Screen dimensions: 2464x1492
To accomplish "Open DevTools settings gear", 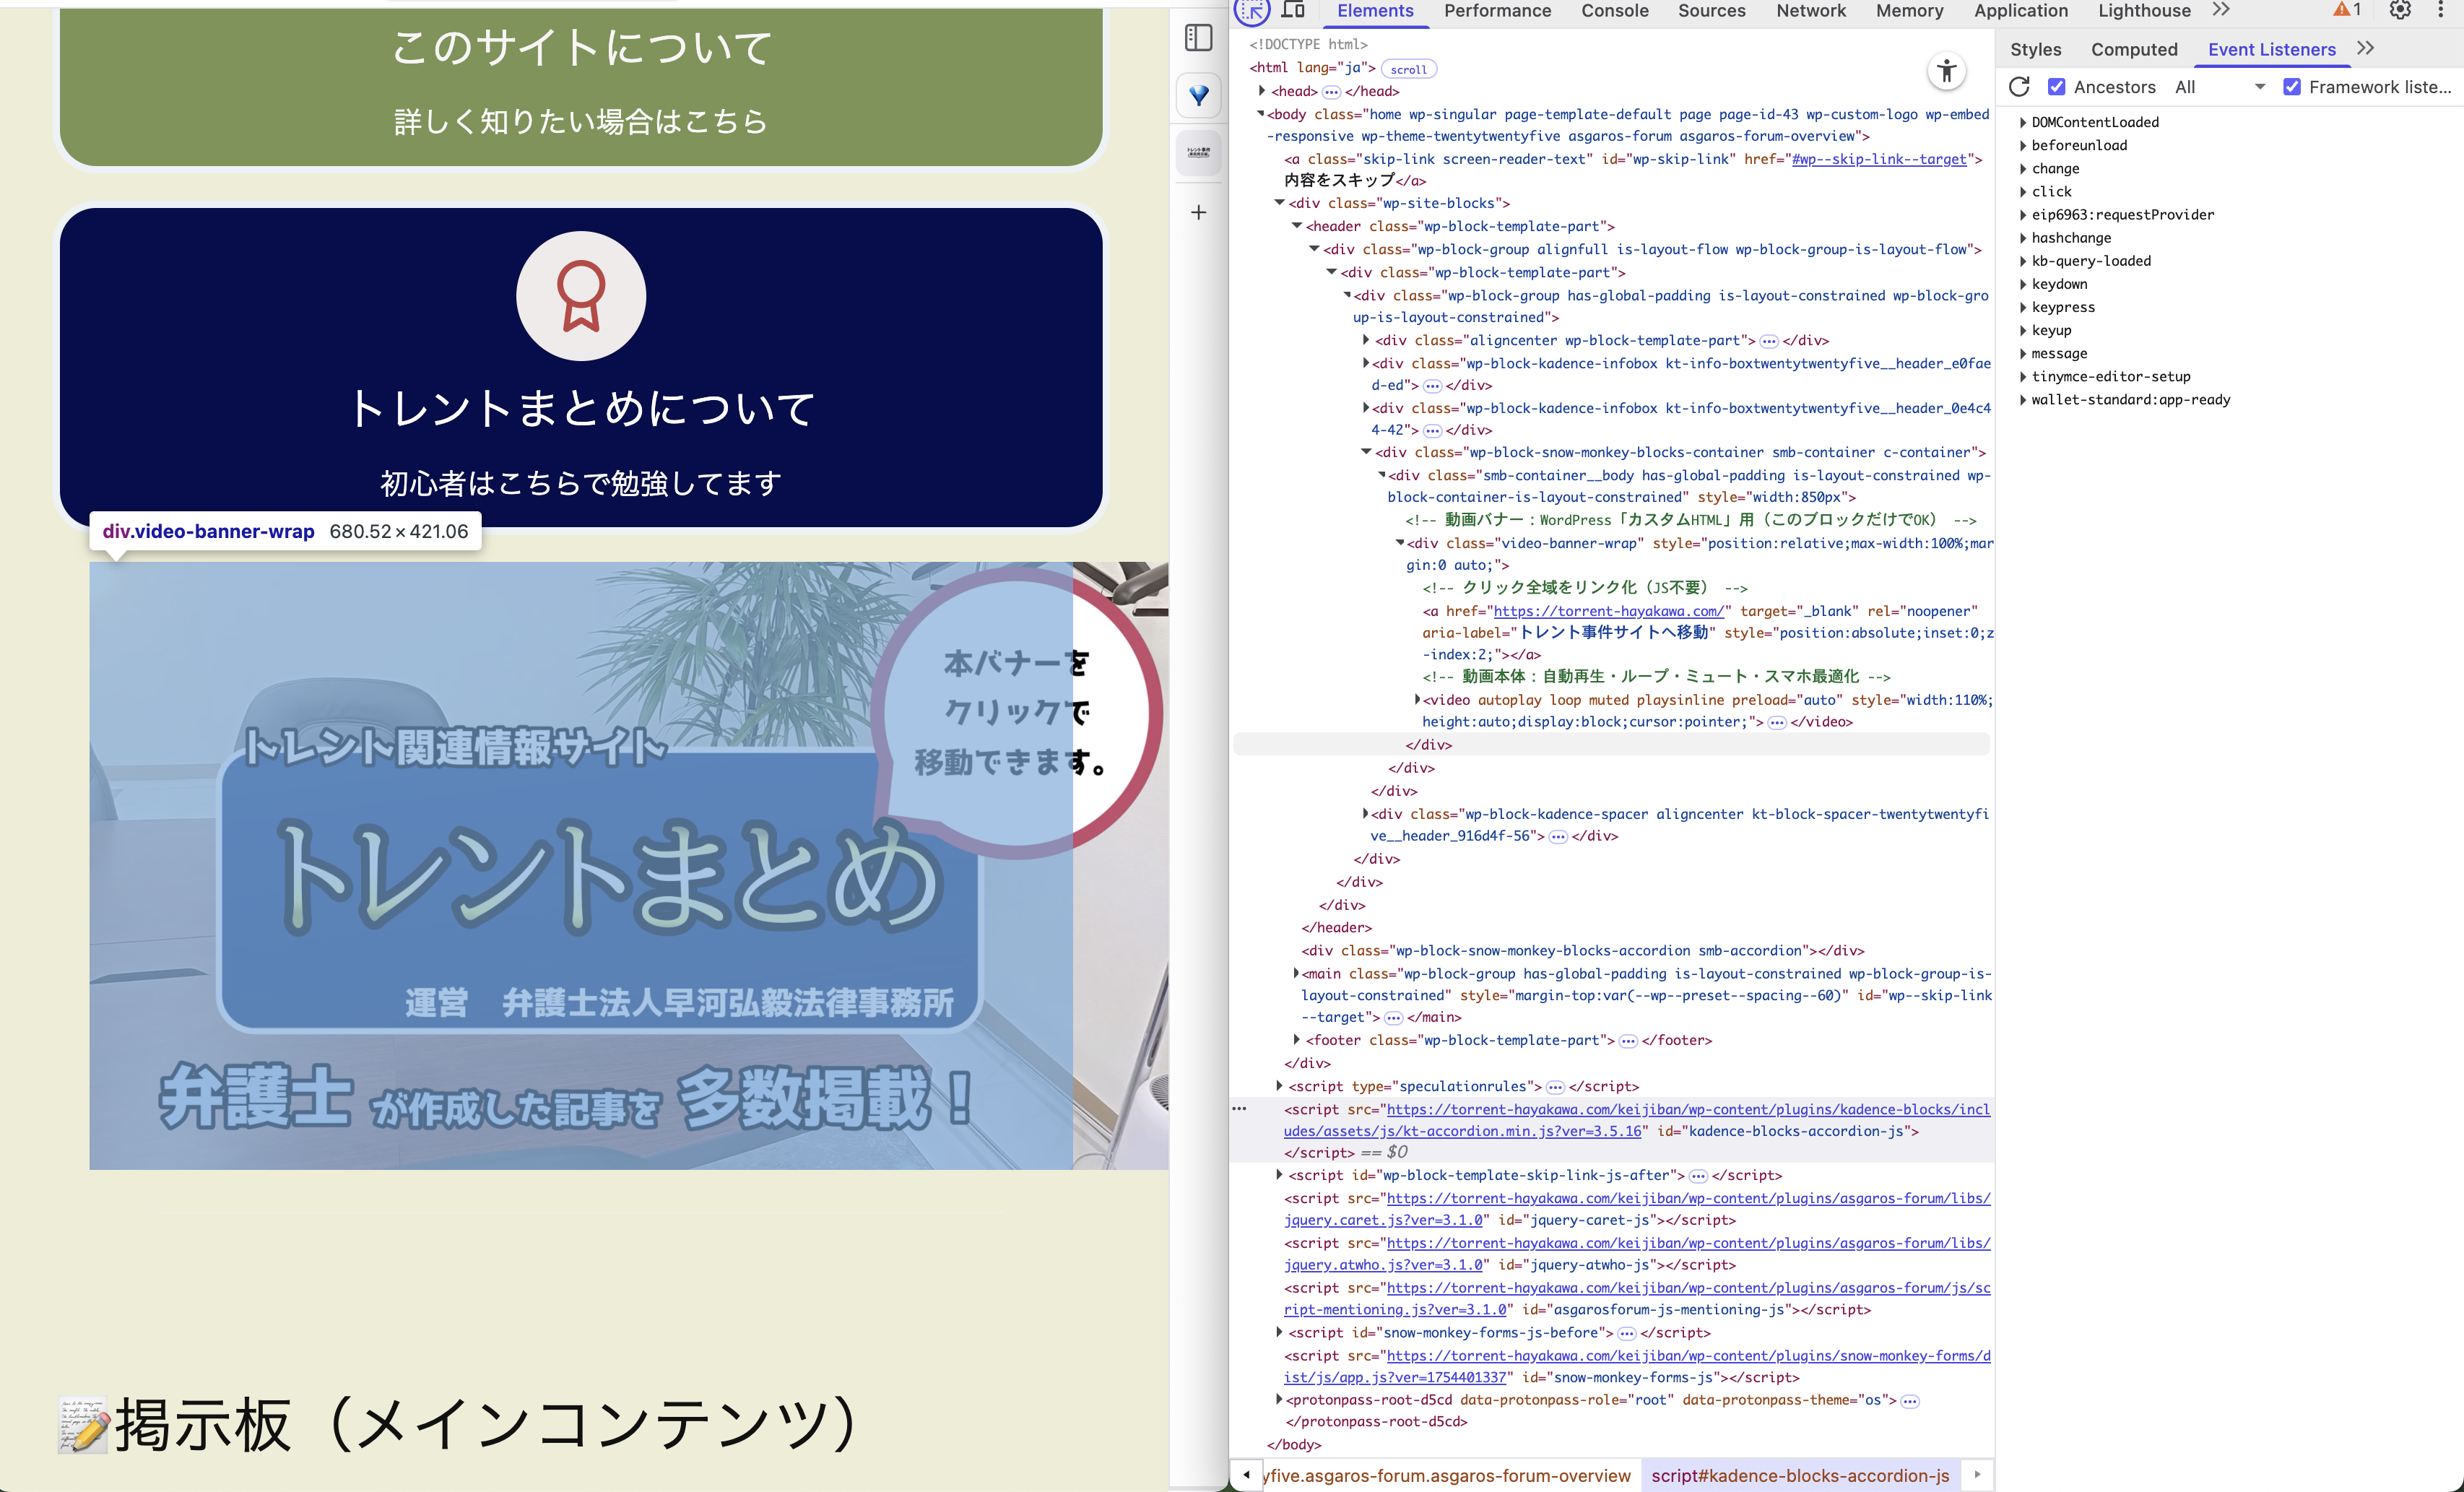I will click(x=2399, y=10).
